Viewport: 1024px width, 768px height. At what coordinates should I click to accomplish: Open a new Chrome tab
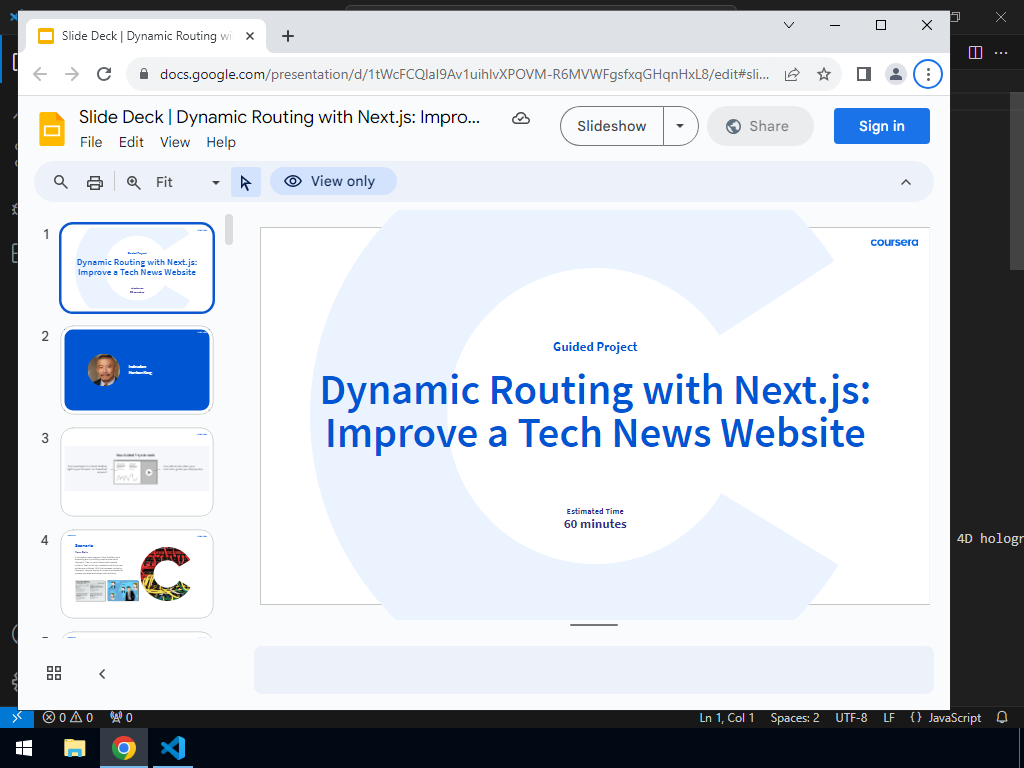(287, 36)
